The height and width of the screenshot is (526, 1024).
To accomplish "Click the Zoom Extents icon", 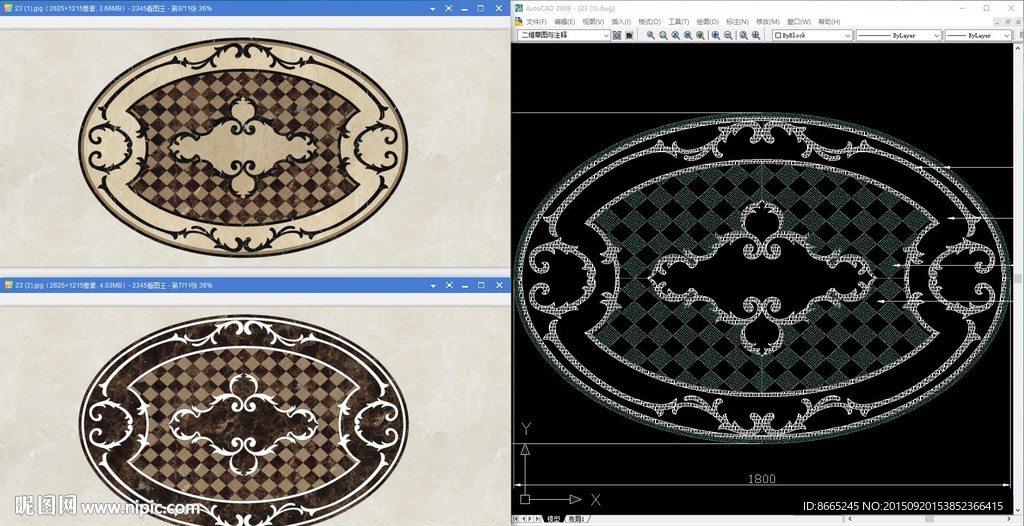I will click(x=756, y=35).
